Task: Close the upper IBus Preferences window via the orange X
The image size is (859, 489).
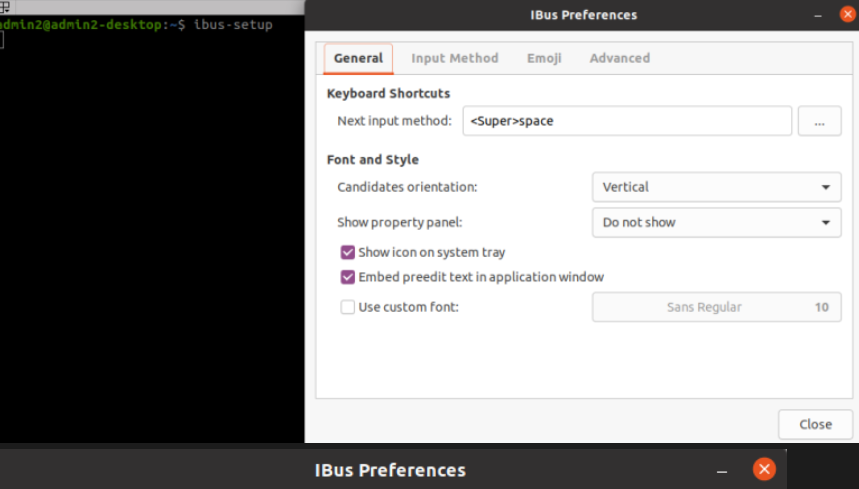Action: (847, 14)
